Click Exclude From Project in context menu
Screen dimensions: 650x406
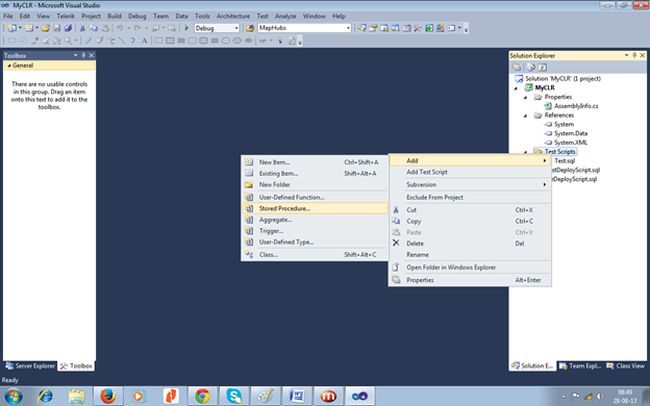click(x=470, y=197)
